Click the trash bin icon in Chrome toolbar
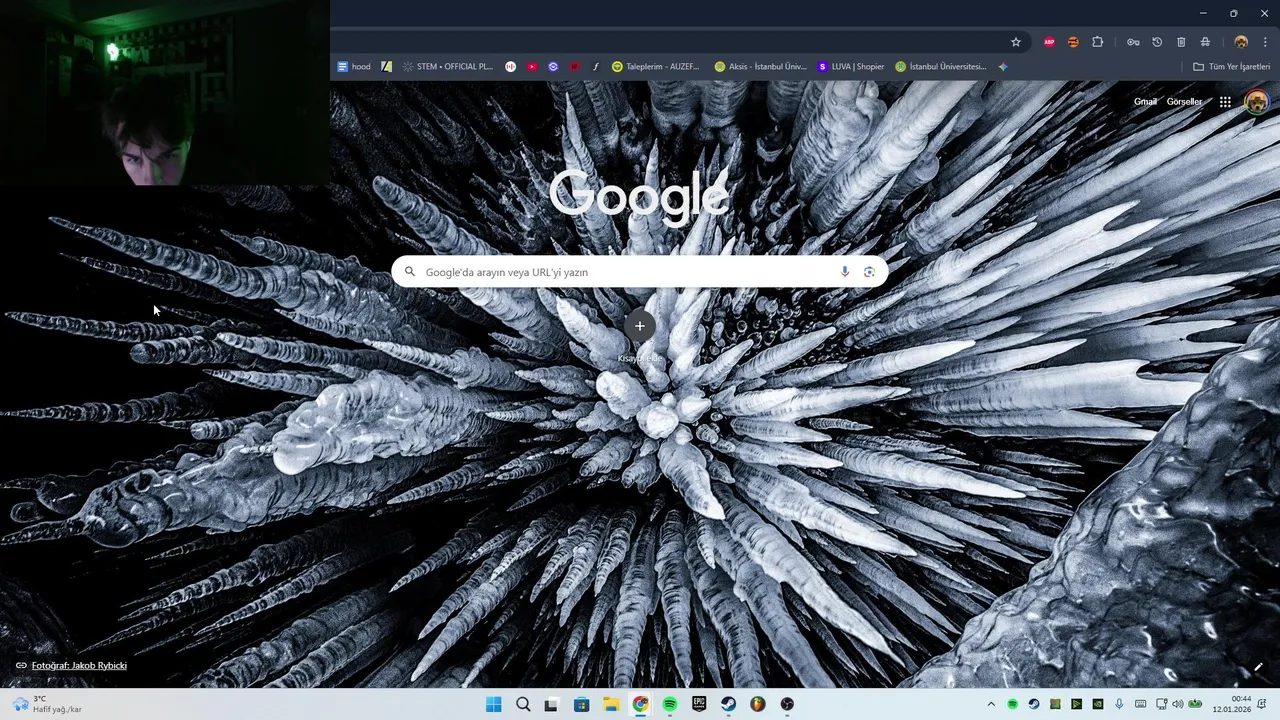Image resolution: width=1280 pixels, height=720 pixels. (x=1181, y=42)
